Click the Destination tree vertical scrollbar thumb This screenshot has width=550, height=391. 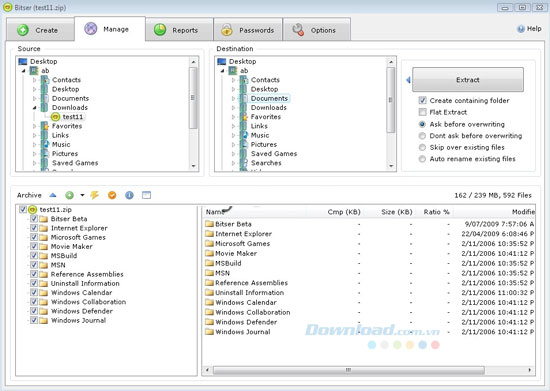click(390, 100)
